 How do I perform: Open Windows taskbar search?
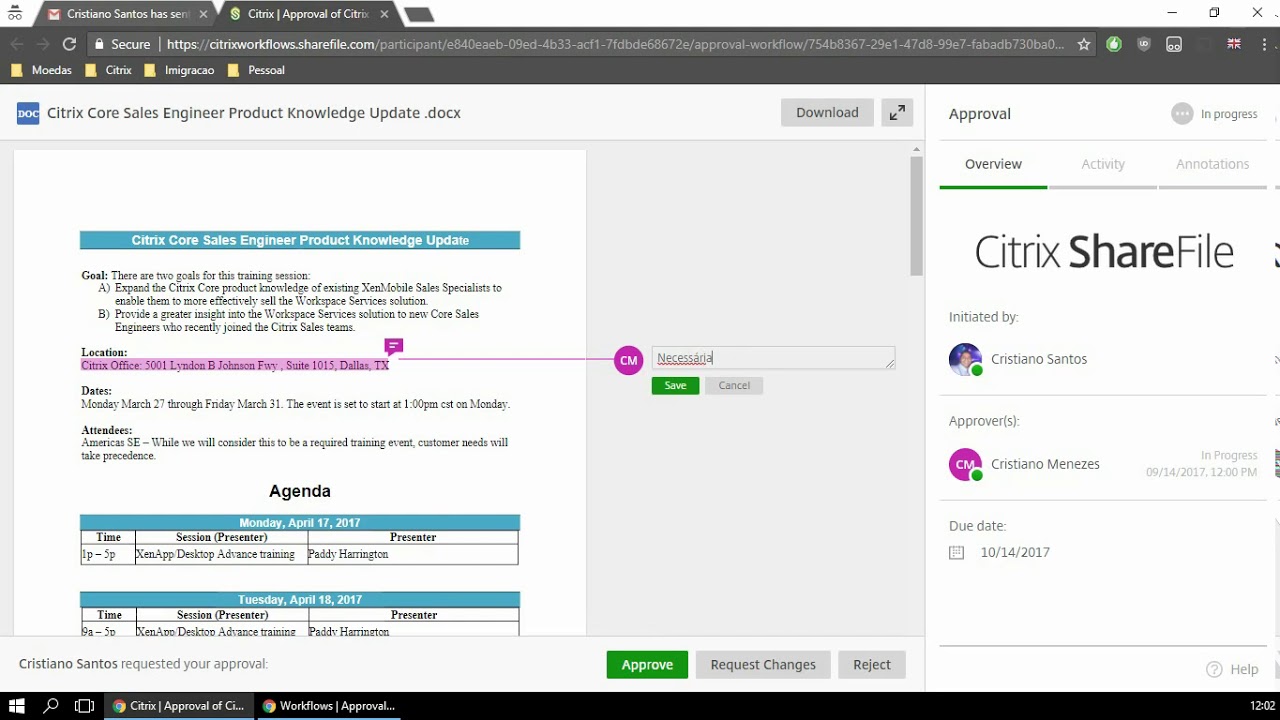[x=51, y=706]
